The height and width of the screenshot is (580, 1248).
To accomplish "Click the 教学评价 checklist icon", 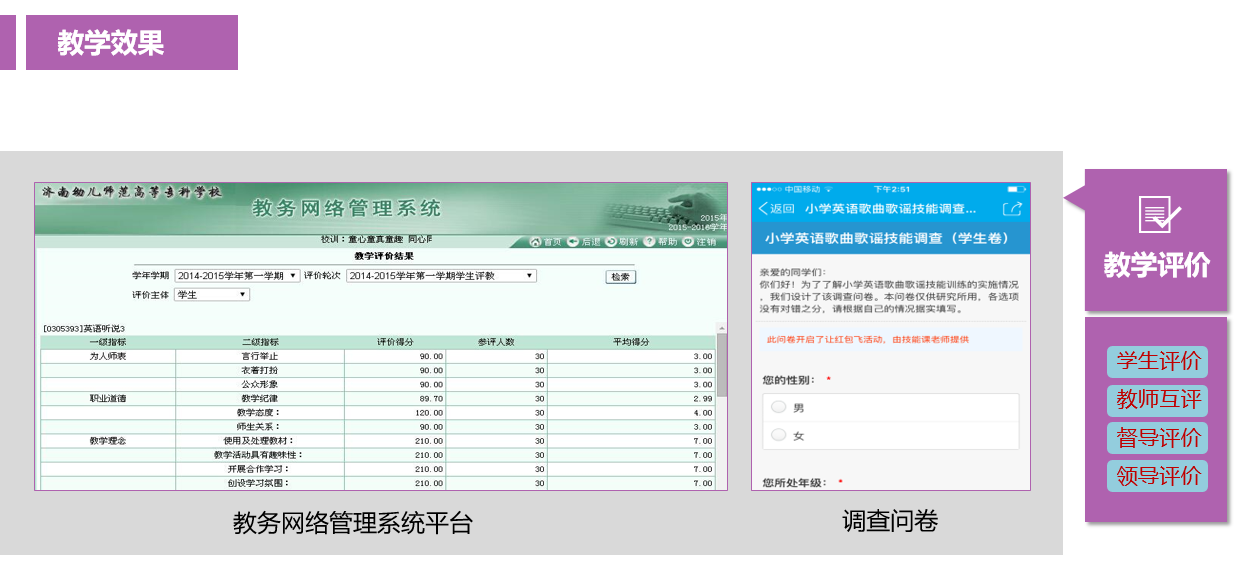I will [x=1159, y=214].
